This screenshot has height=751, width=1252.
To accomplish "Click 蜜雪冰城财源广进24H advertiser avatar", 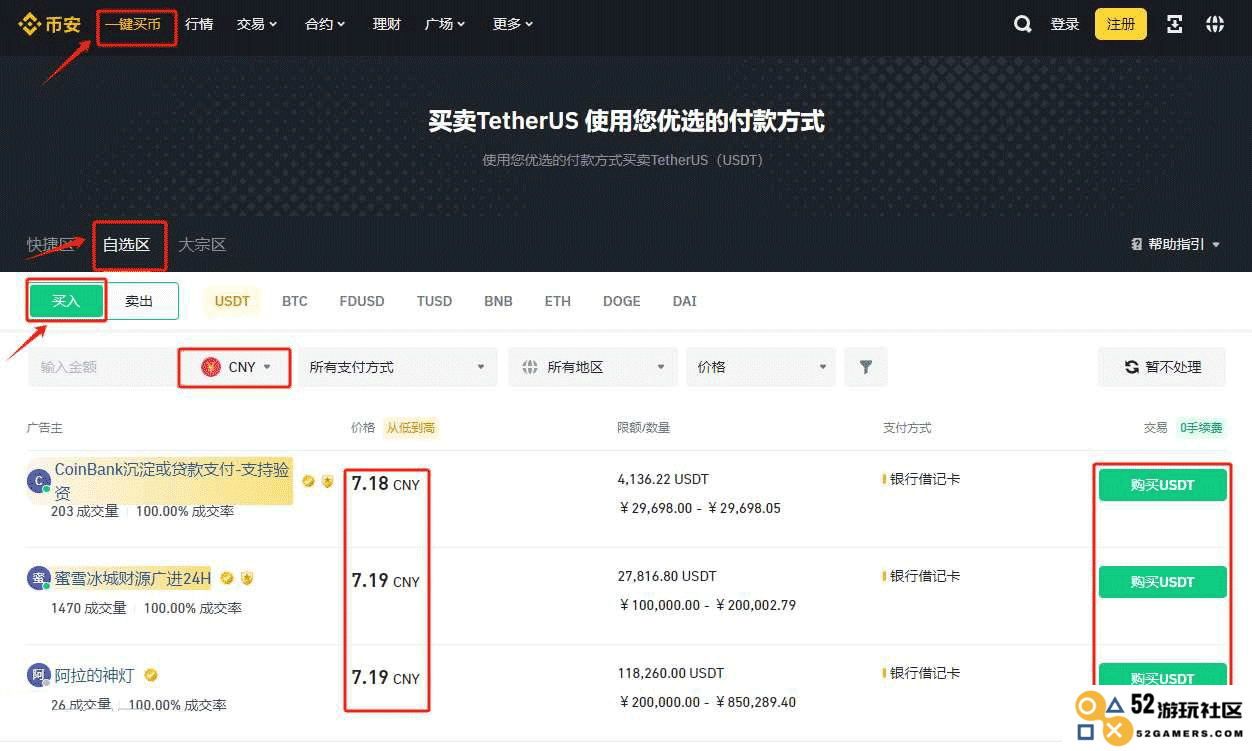I will 39,578.
